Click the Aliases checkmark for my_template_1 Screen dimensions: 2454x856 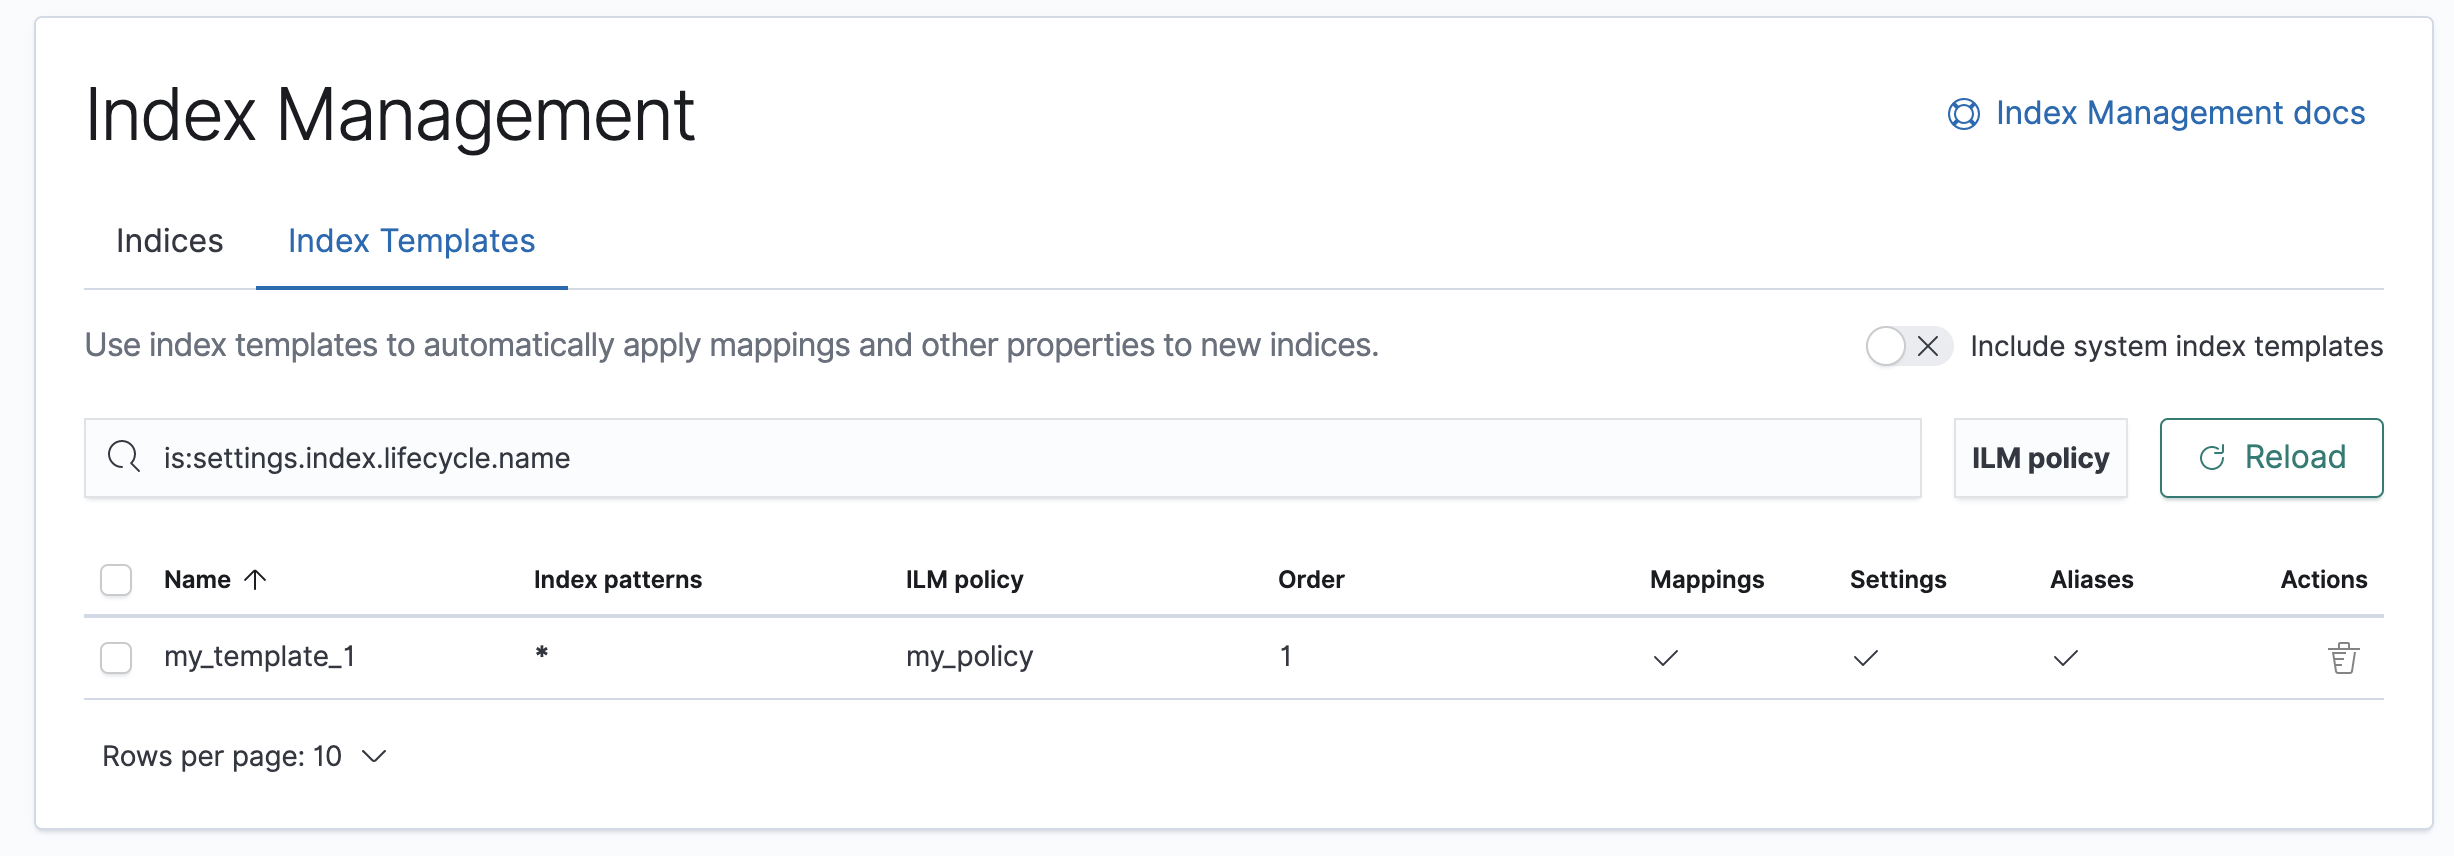coord(2065,658)
